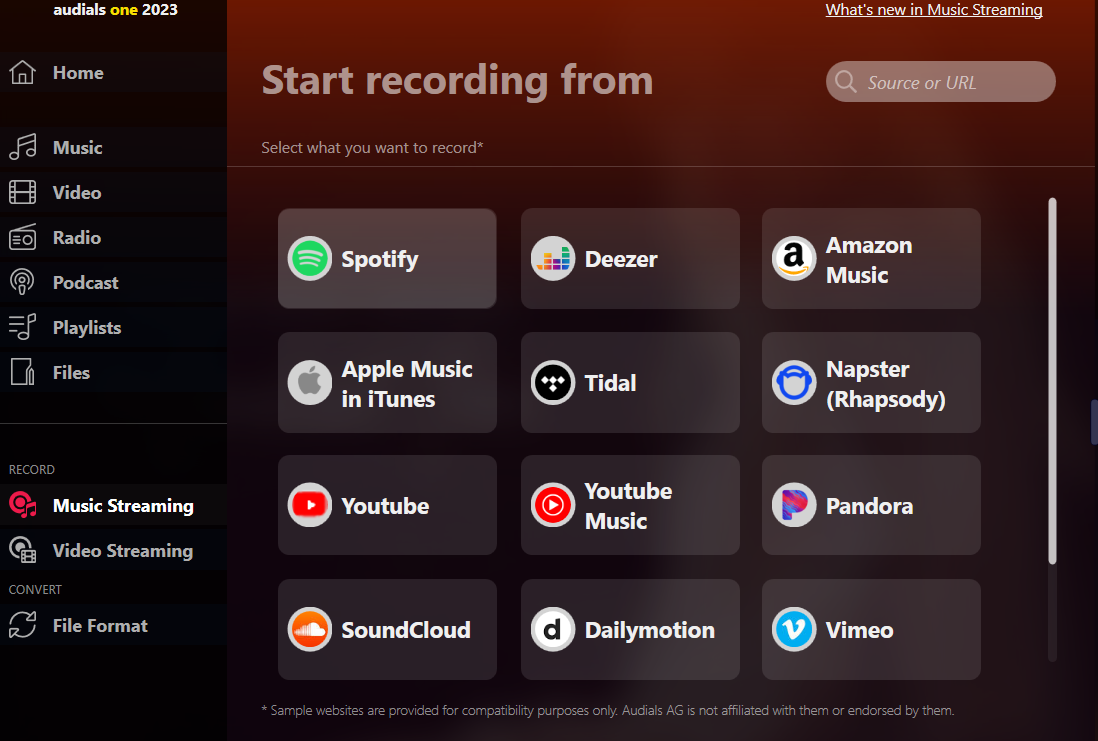Click the green Spotify logo
Viewport: 1098px width, 741px height.
310,258
